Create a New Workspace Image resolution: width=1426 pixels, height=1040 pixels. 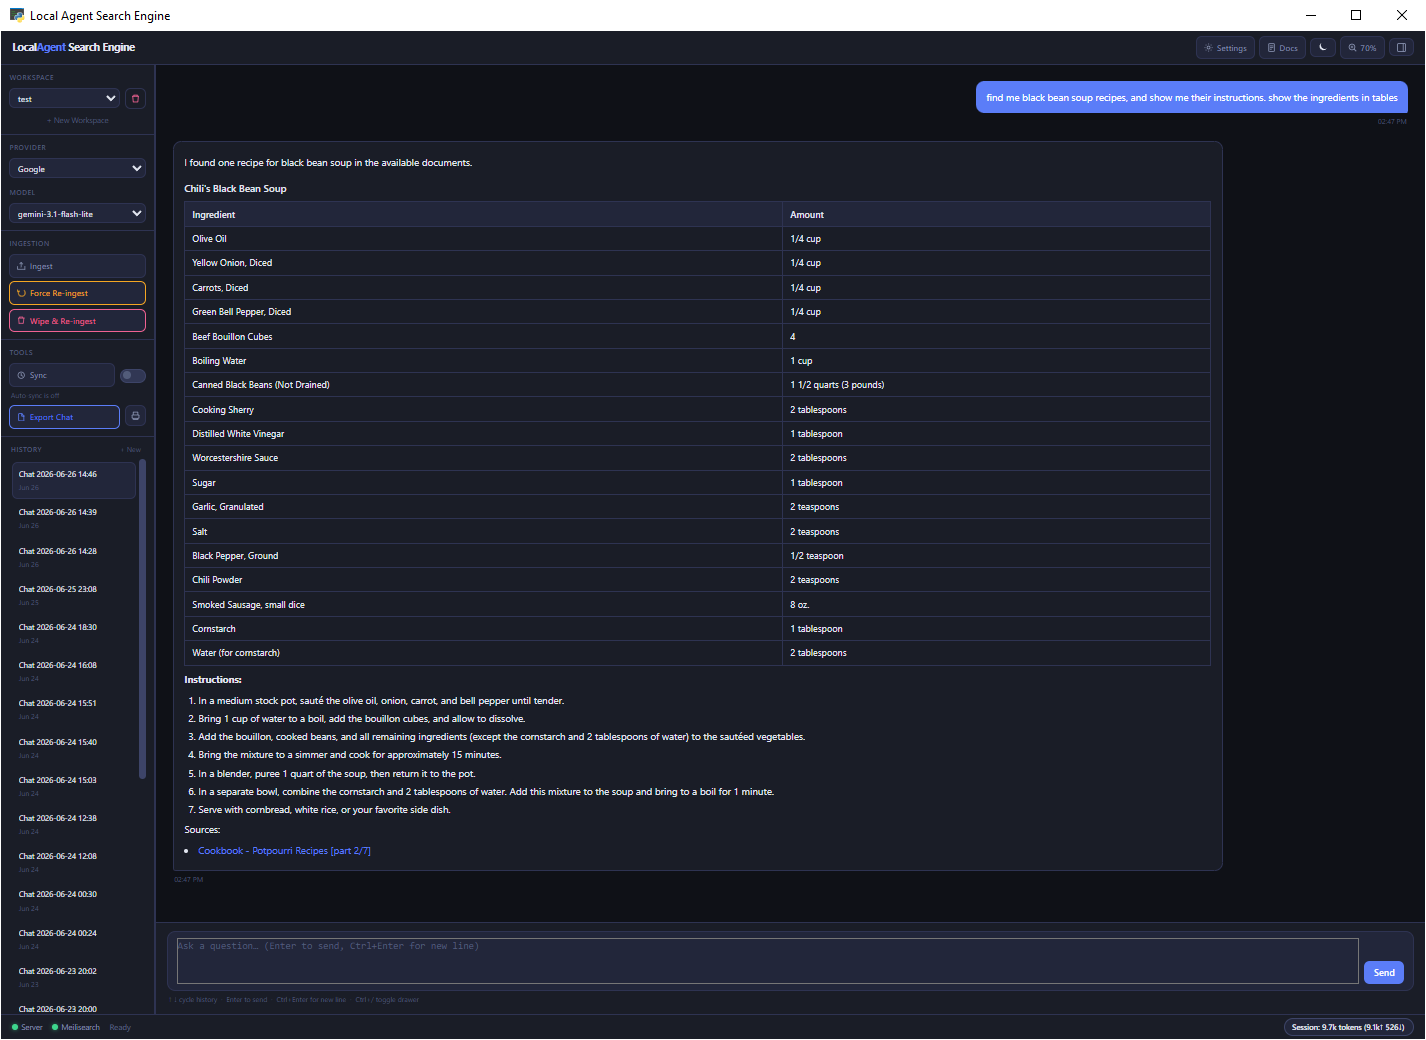coord(77,120)
